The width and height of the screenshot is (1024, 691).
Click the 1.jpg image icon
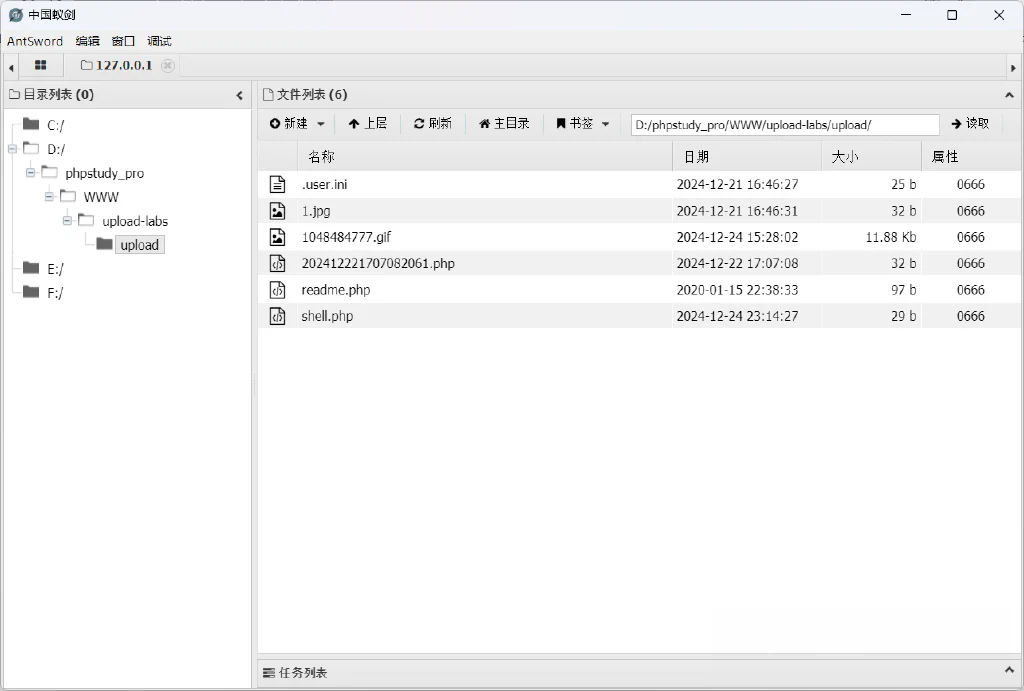(x=278, y=211)
